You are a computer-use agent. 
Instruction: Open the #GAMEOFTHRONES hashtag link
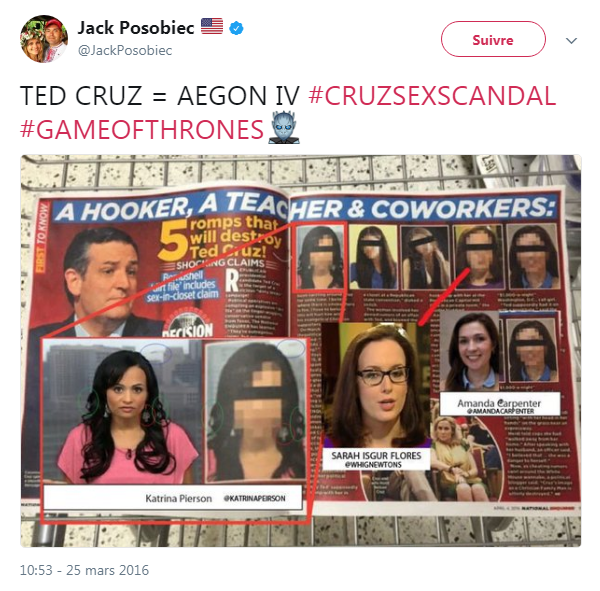coord(142,129)
